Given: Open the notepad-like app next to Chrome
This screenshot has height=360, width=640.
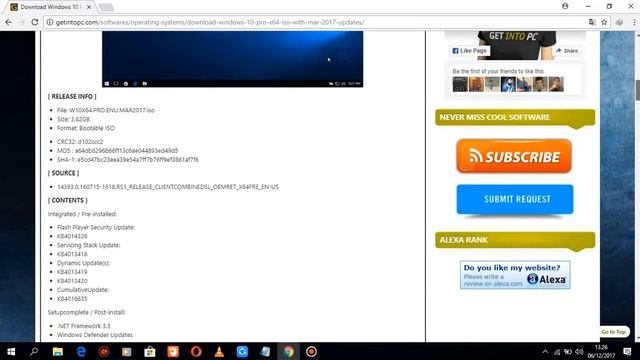Looking at the screenshot, I should click(x=265, y=351).
